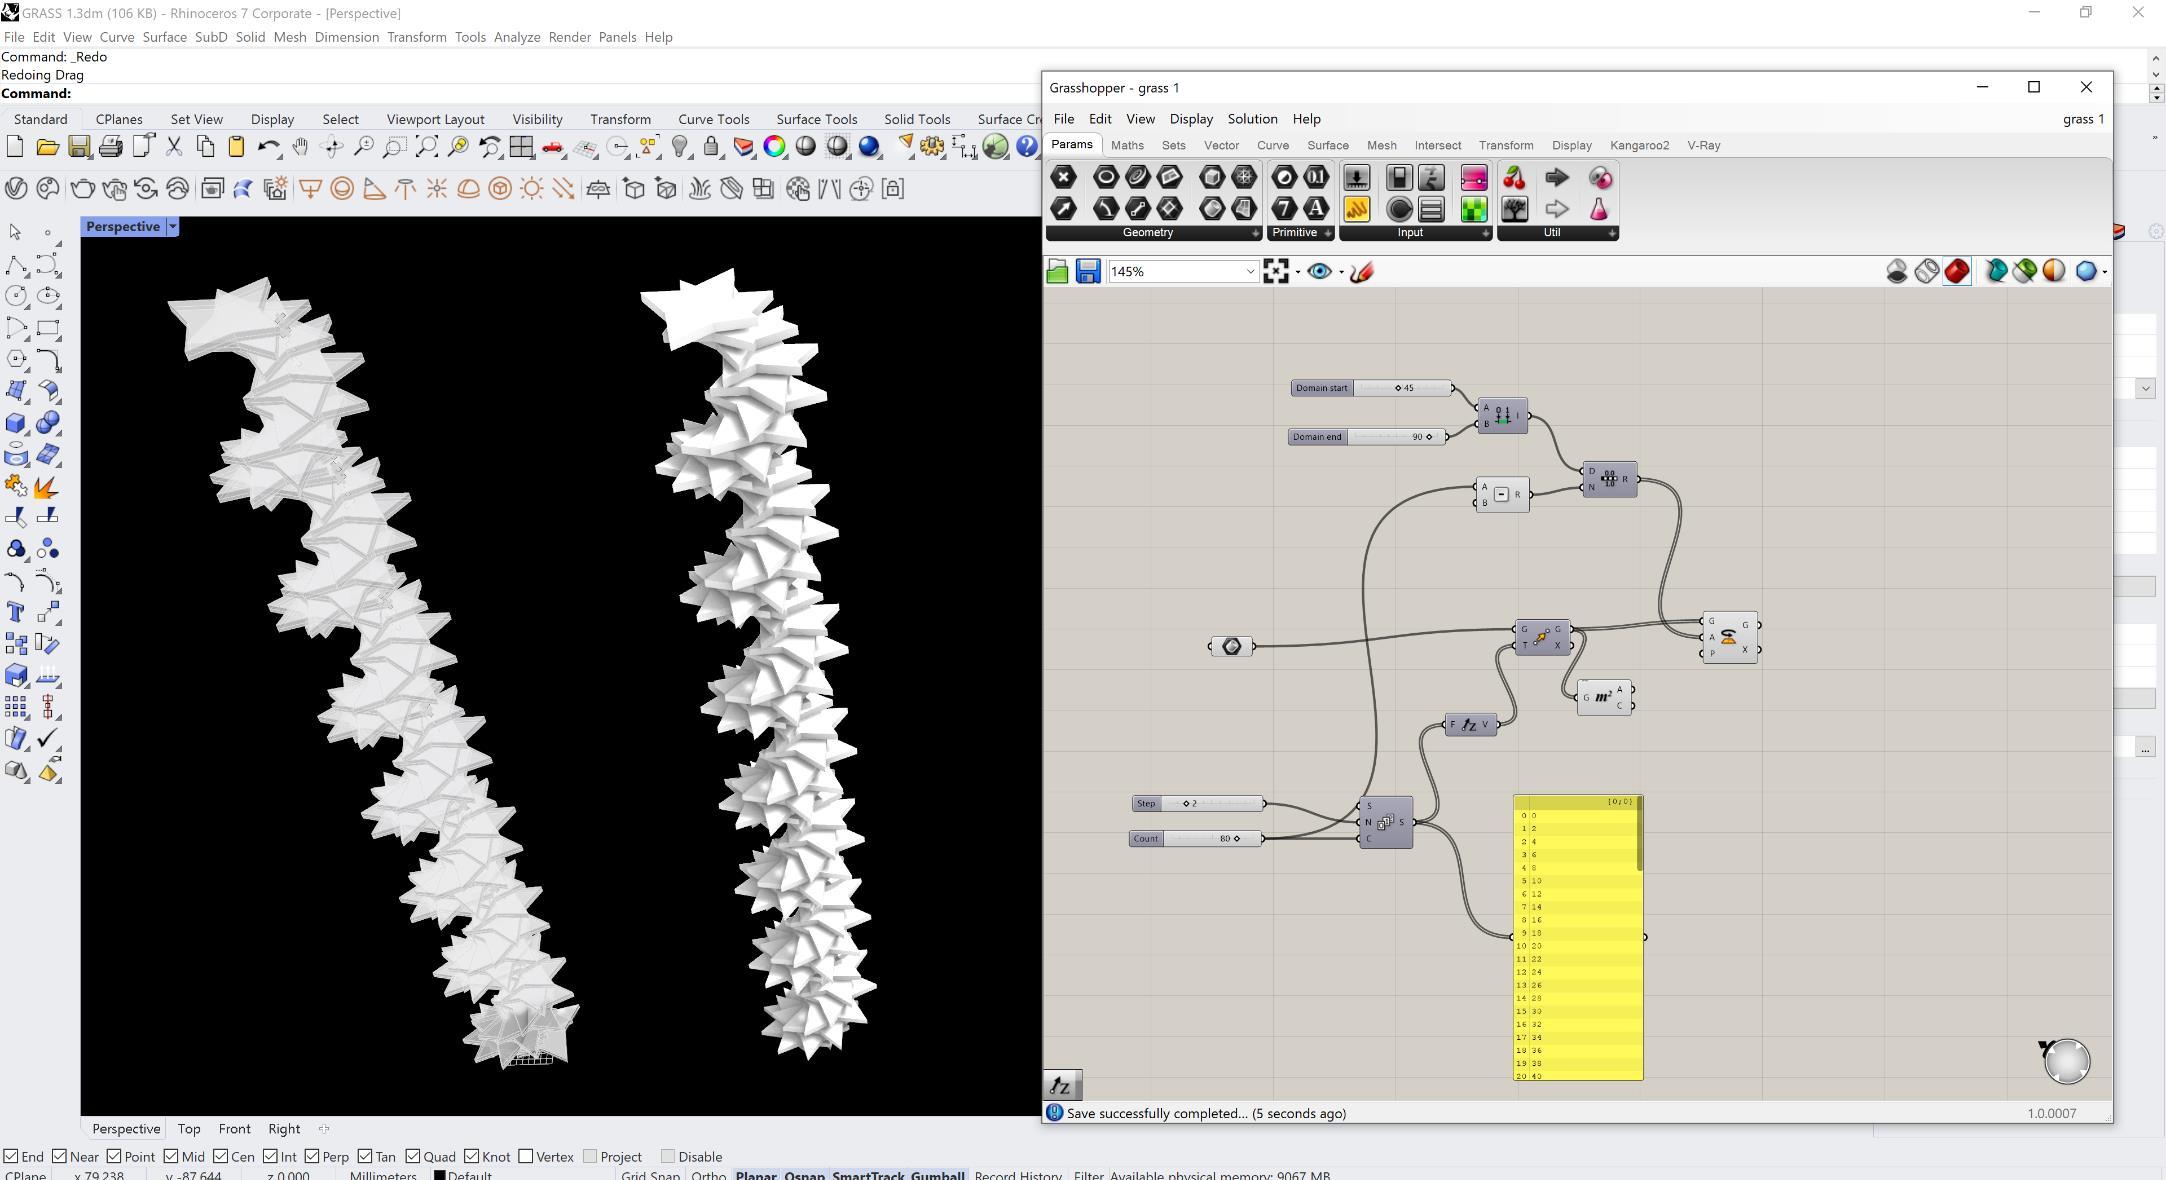The width and height of the screenshot is (2166, 1180).
Task: Select the Number Slider component icon
Action: coord(1356,178)
